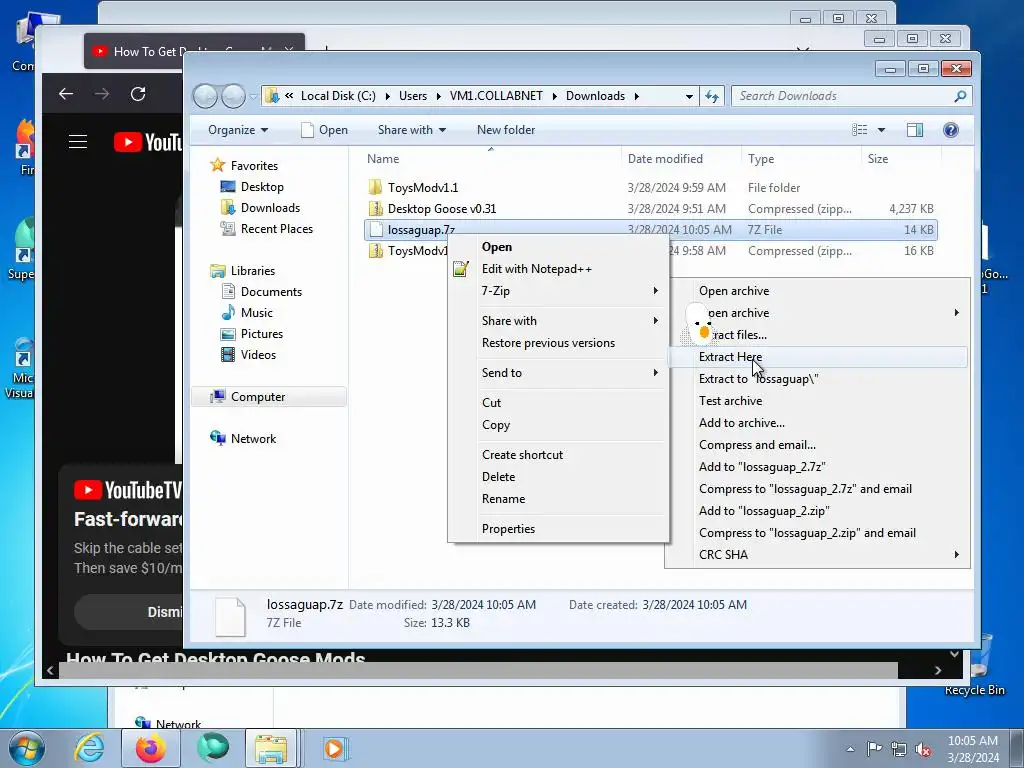Choose Extract Here in 7-Zip submenu
1024x768 pixels.
click(x=816, y=357)
